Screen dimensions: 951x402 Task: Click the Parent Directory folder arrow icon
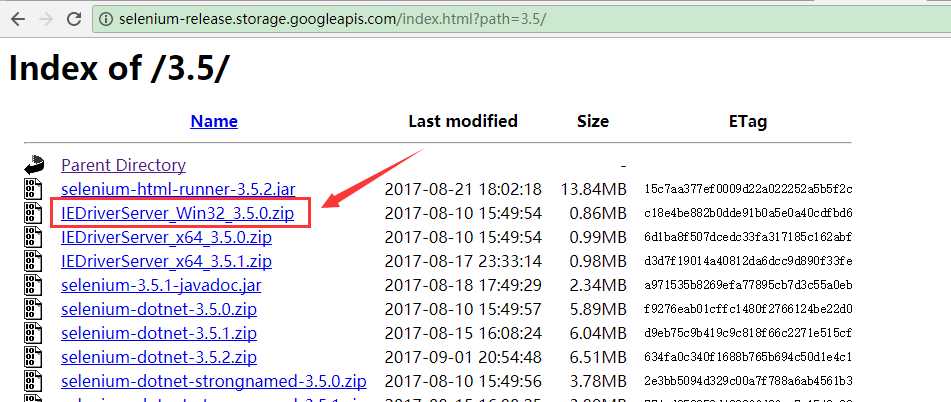pyautogui.click(x=34, y=165)
